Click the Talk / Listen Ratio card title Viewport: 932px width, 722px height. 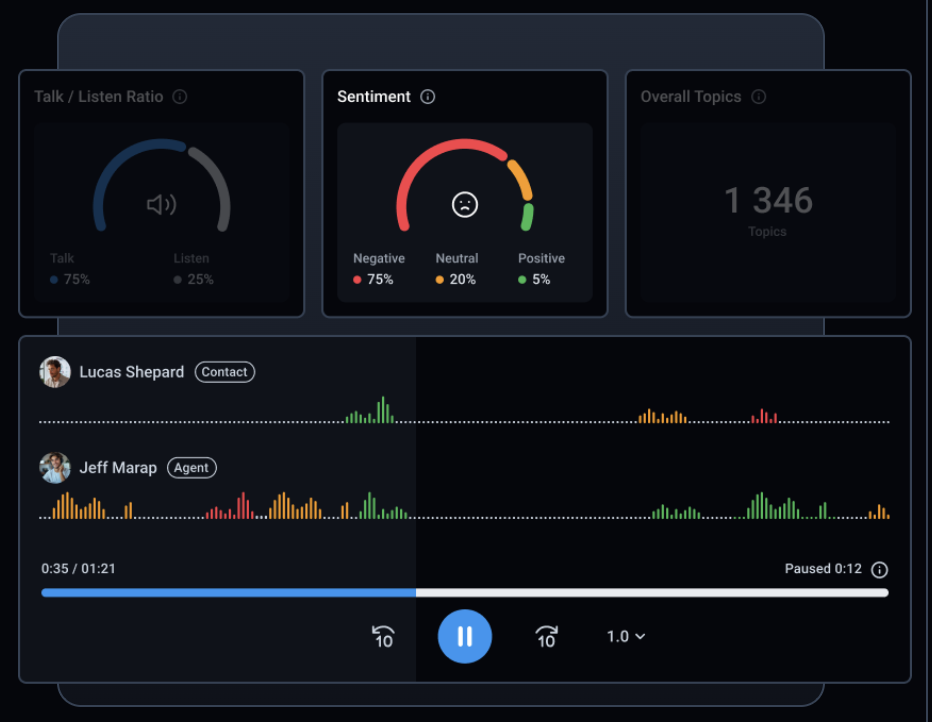[99, 97]
